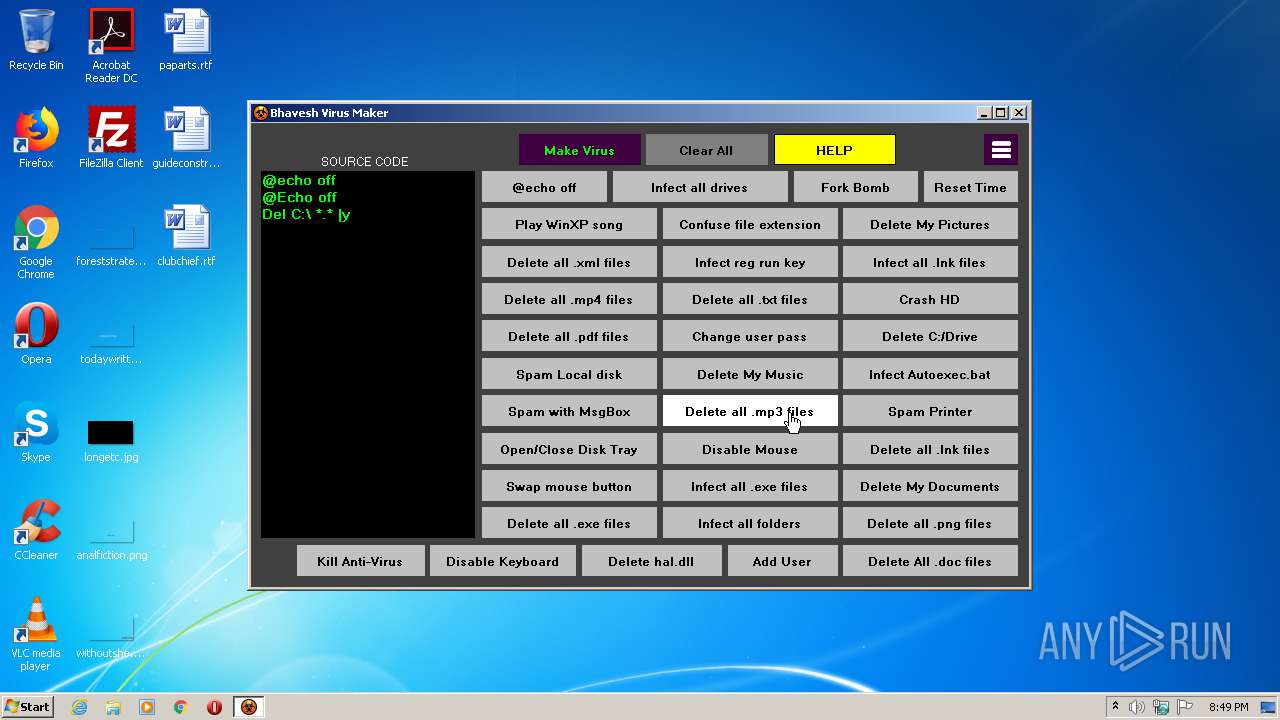
Task: Open Windows Explorer folder in taskbar
Action: pyautogui.click(x=113, y=707)
